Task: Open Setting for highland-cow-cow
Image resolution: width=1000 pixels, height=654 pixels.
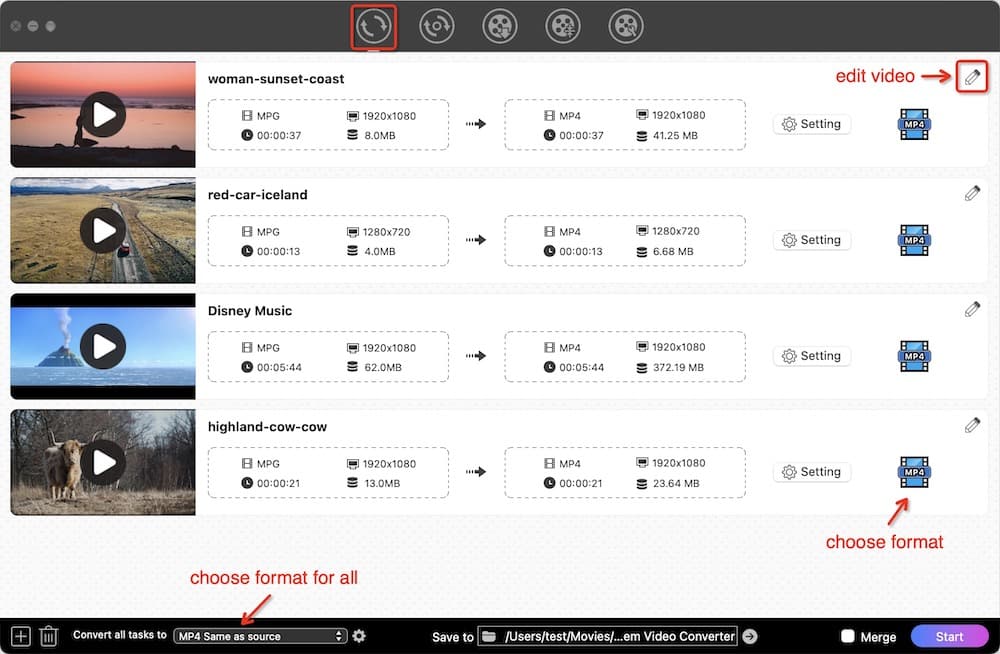Action: 812,472
